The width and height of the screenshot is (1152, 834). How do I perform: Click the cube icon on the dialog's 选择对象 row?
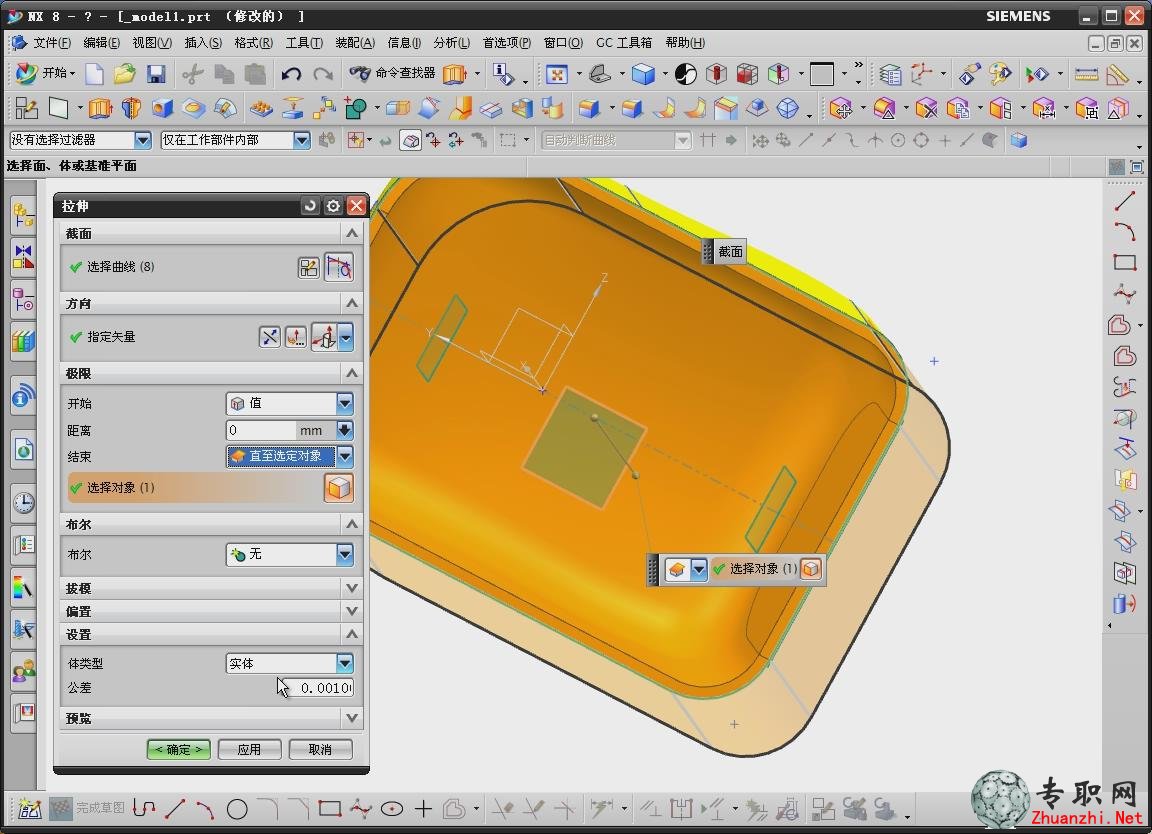[x=339, y=488]
